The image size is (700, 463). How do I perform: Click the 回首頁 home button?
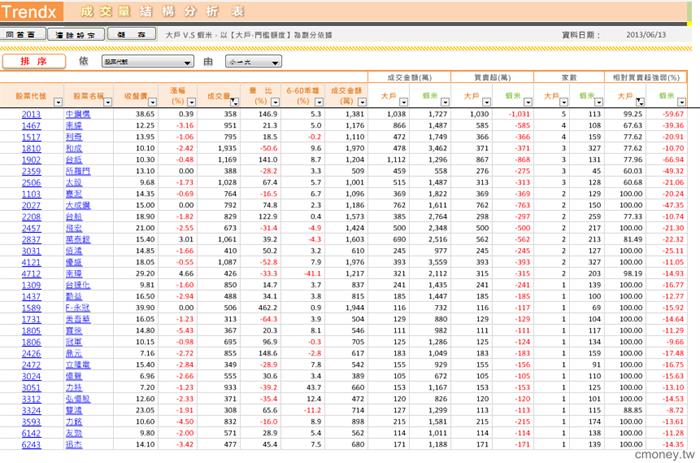pos(21,33)
